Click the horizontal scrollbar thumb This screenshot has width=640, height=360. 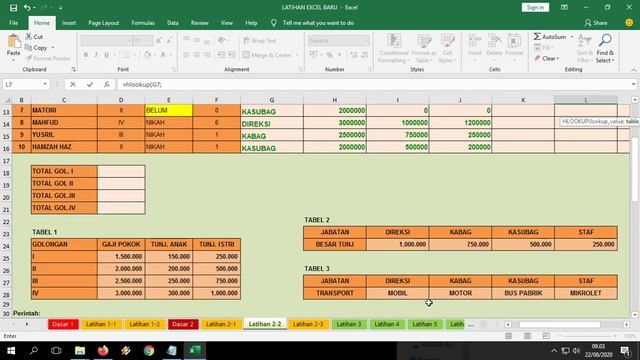560,324
